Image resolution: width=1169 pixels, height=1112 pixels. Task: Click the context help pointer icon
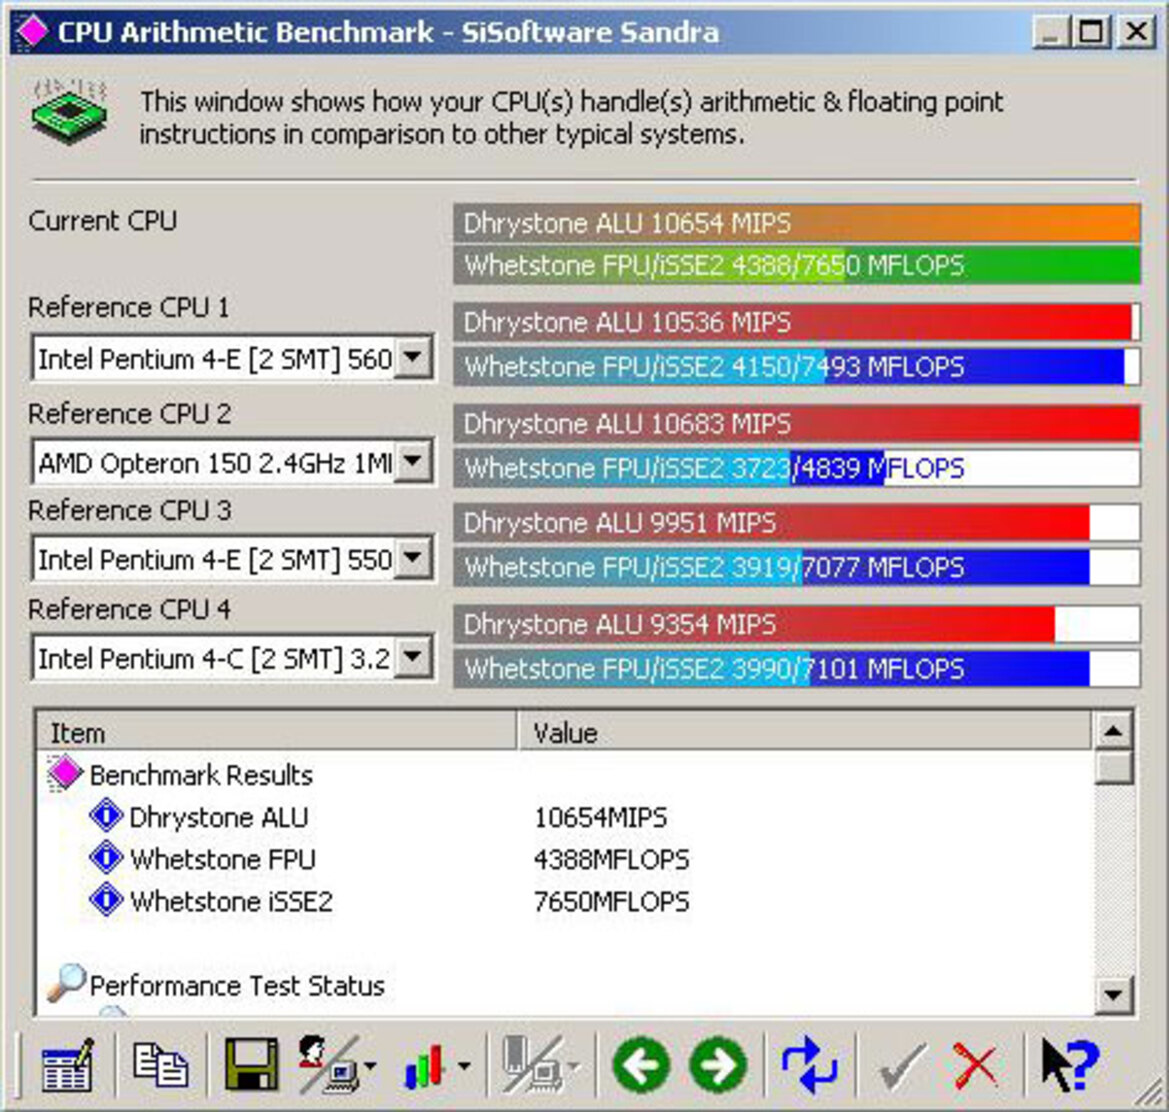point(1070,1065)
